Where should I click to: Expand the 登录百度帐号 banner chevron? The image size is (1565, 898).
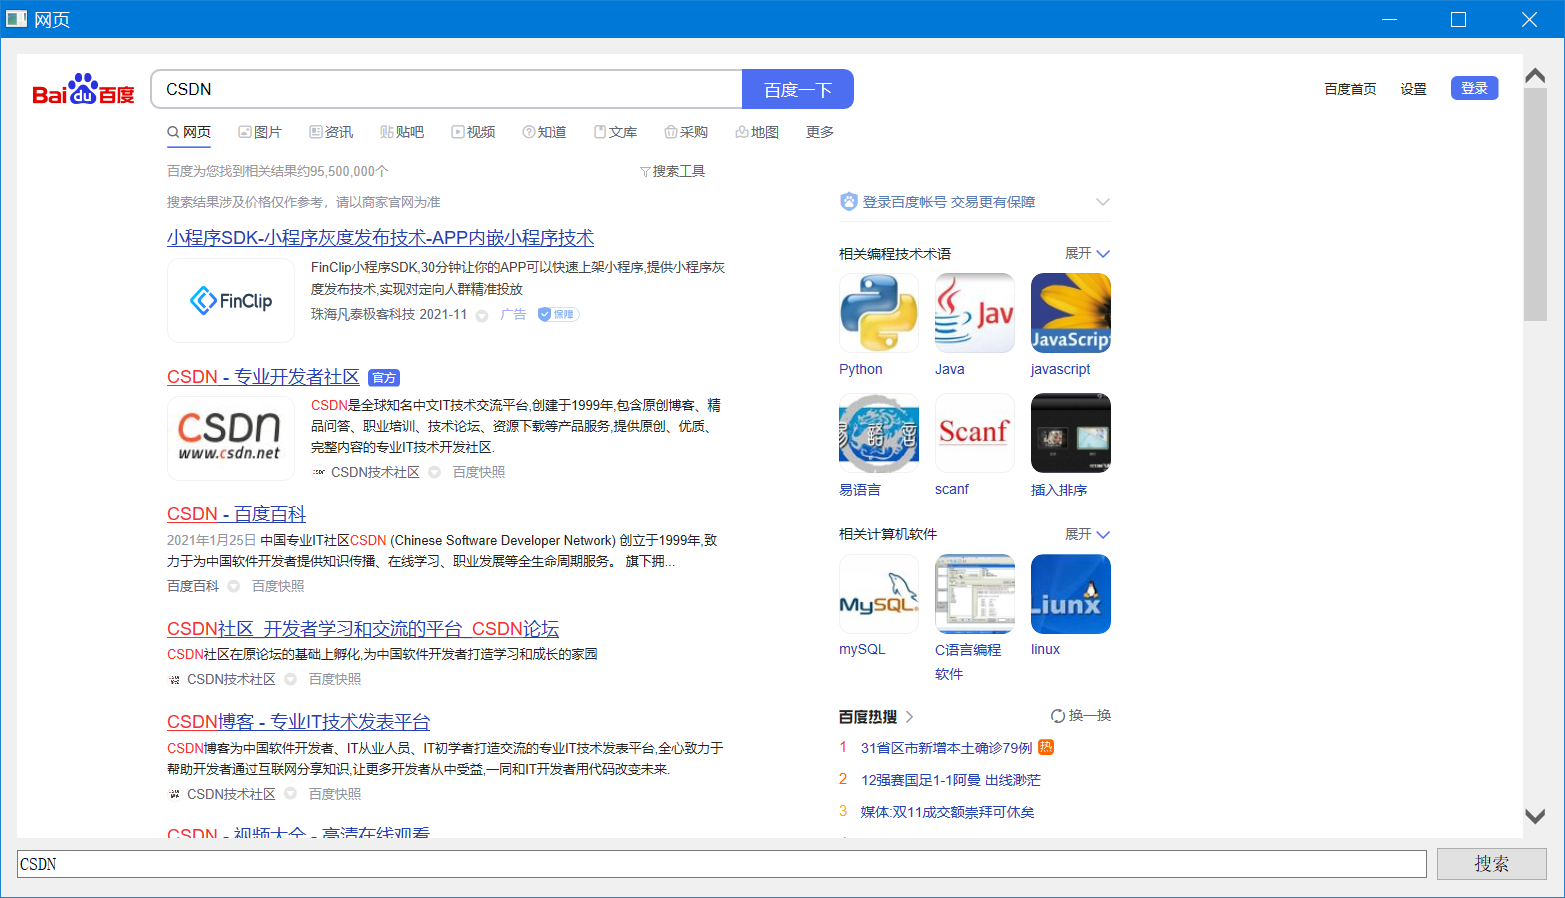(x=1102, y=202)
